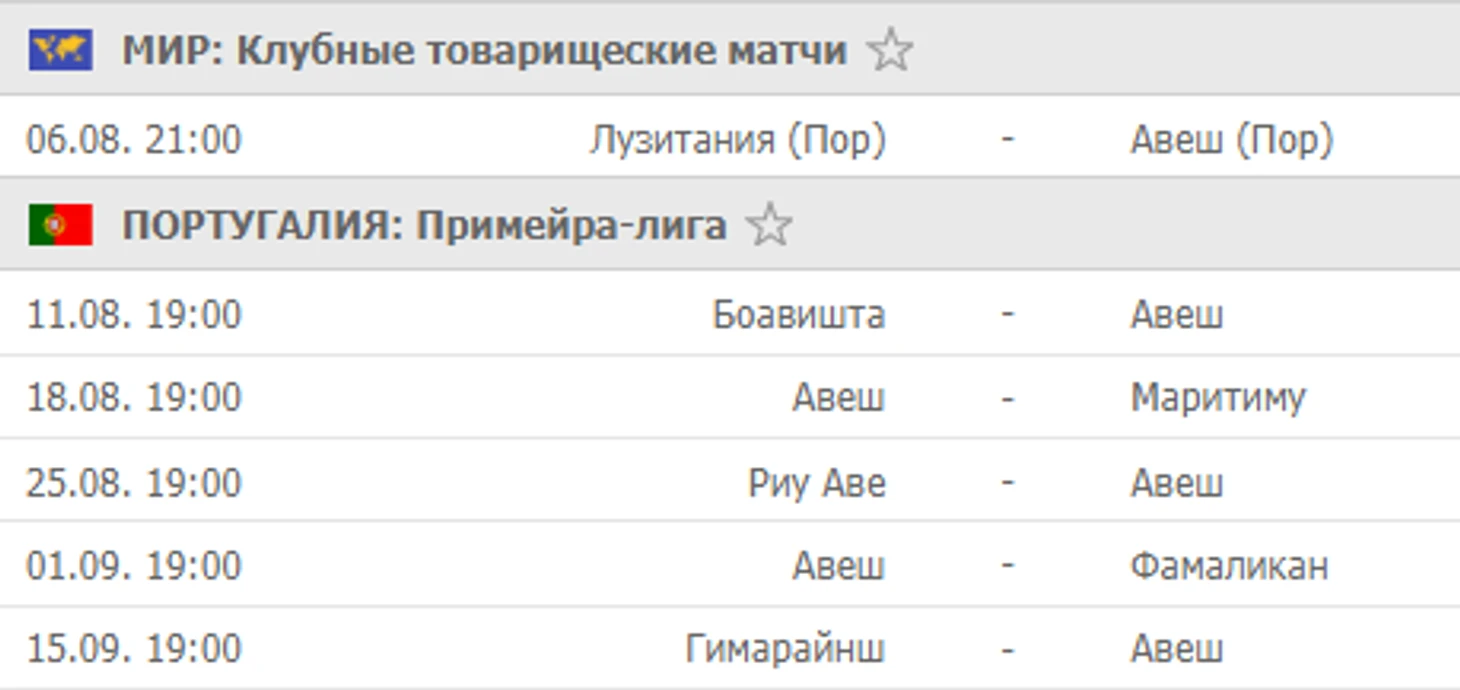Star the МИР Клубные товарищеские матчи league
The height and width of the screenshot is (690, 1460).
[889, 50]
